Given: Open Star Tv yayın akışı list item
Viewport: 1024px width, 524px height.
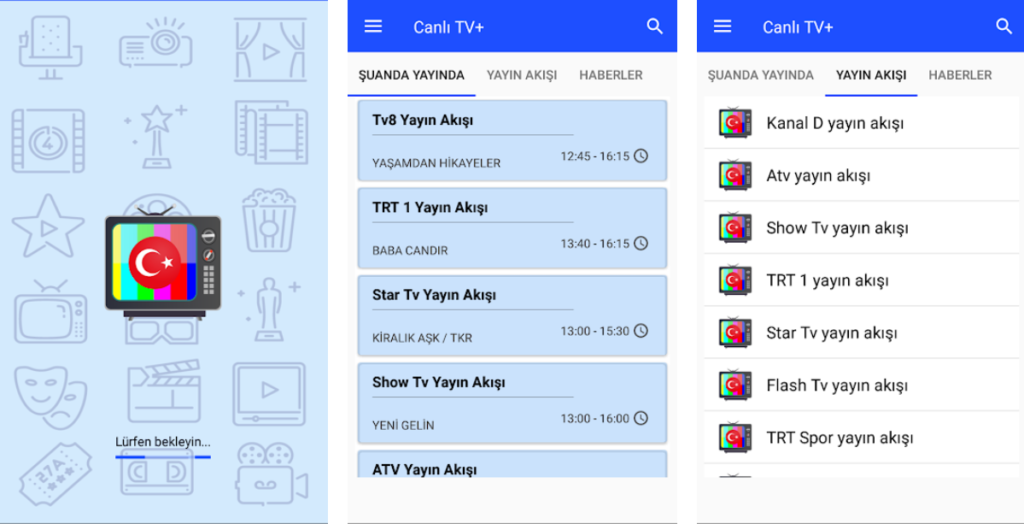Looking at the screenshot, I should tap(861, 333).
